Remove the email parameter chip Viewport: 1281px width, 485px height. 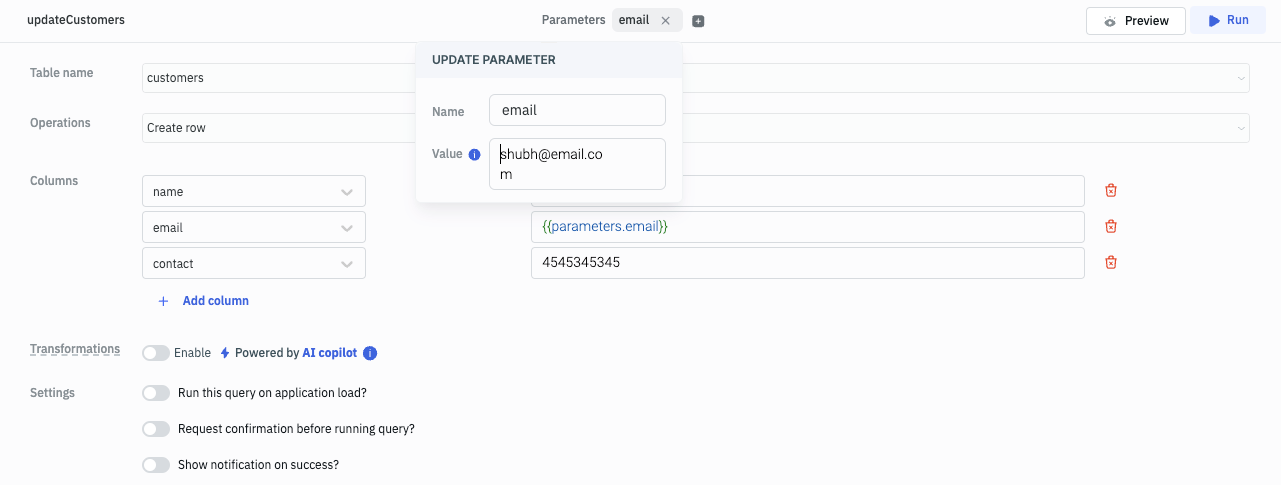[665, 21]
